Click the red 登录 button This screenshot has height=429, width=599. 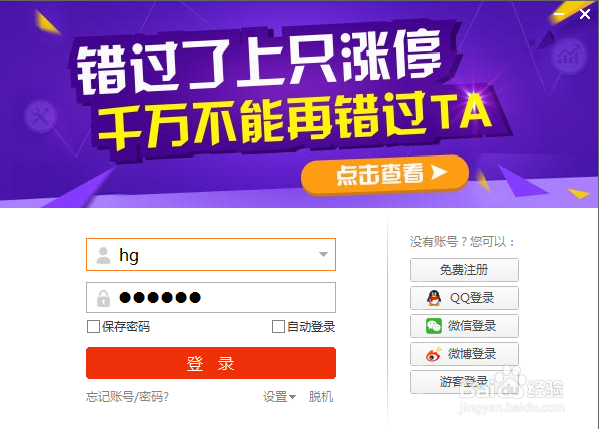pos(211,363)
